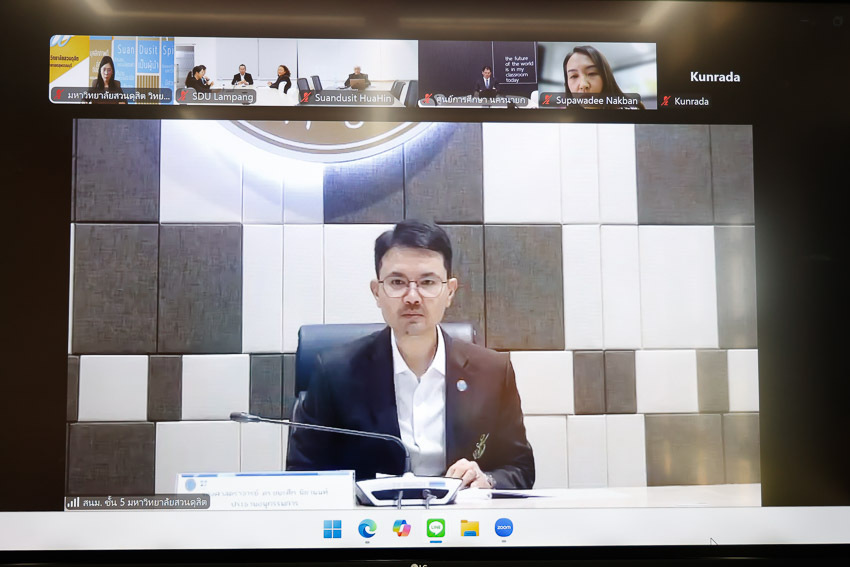Click the muted microphone icon for Suandusit HuaHin
This screenshot has height=567, width=850.
[306, 98]
